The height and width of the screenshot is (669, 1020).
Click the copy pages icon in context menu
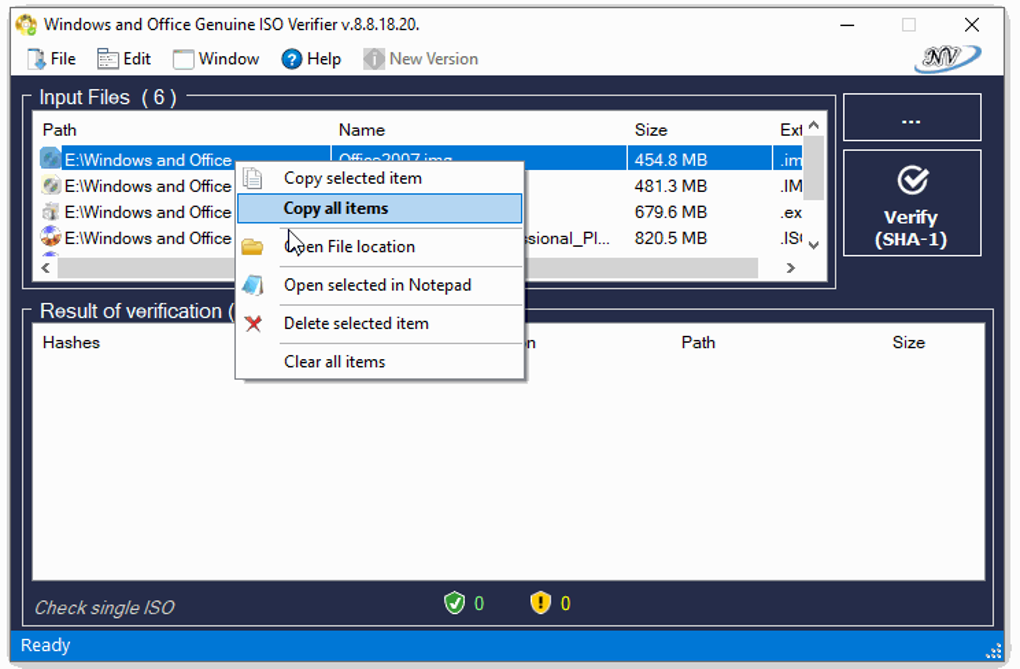click(252, 178)
